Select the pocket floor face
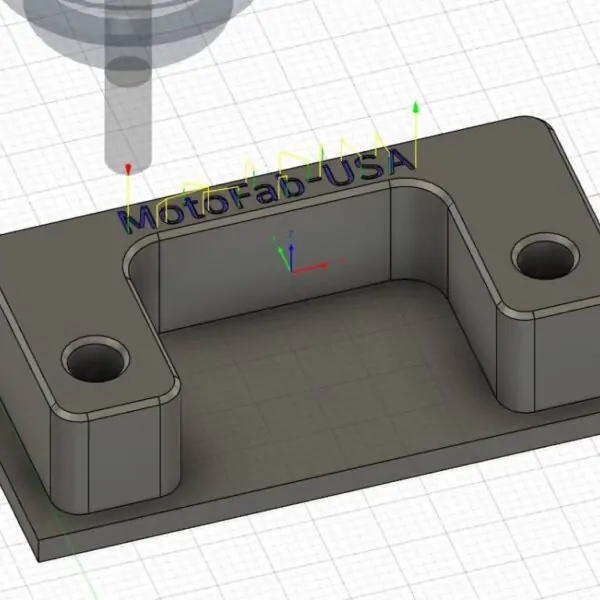This screenshot has width=600, height=600. pos(330,370)
